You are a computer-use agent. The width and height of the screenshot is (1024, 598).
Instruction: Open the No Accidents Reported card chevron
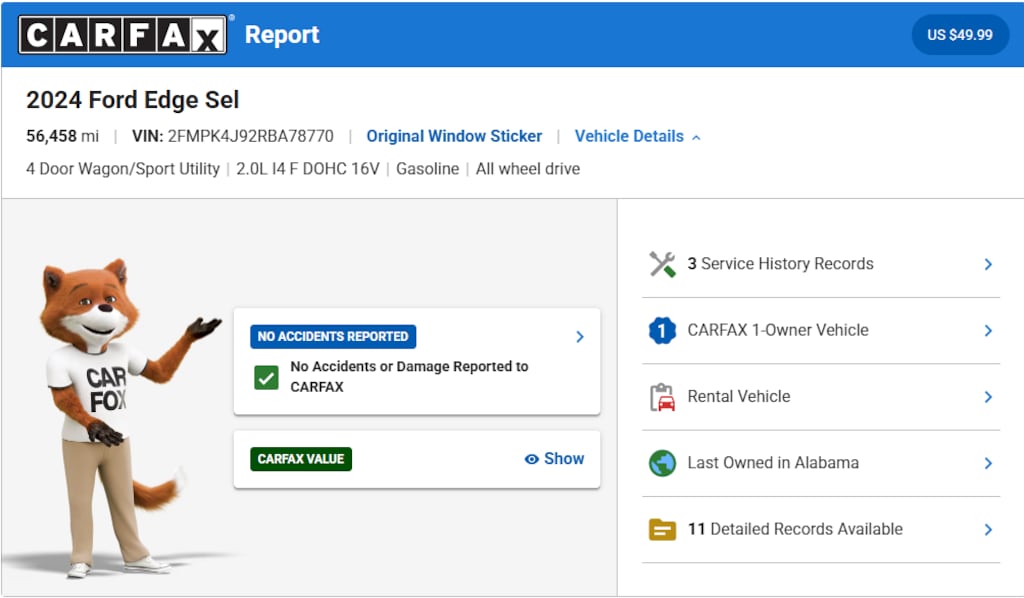[x=580, y=337]
